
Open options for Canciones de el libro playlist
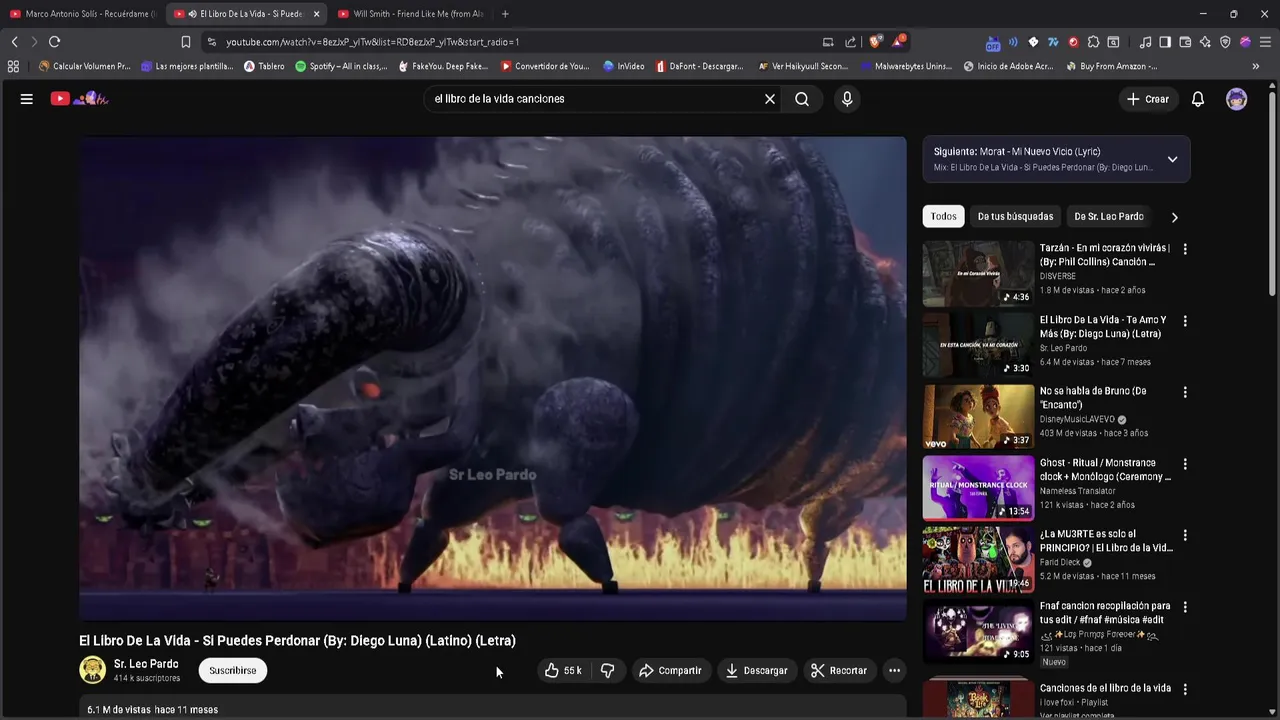pyautogui.click(x=1185, y=689)
